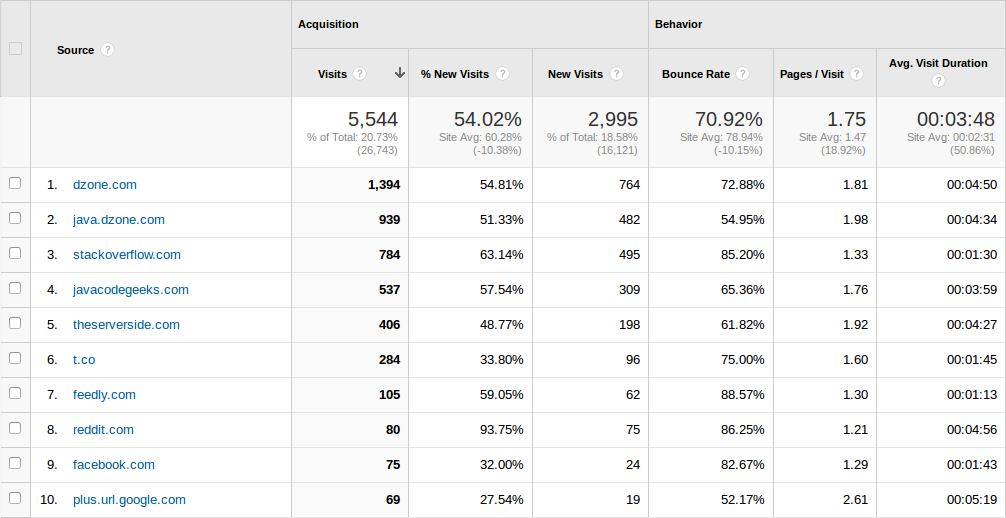This screenshot has height=518, width=1006.
Task: Check the box for java.dzone.com row
Action: 15,218
